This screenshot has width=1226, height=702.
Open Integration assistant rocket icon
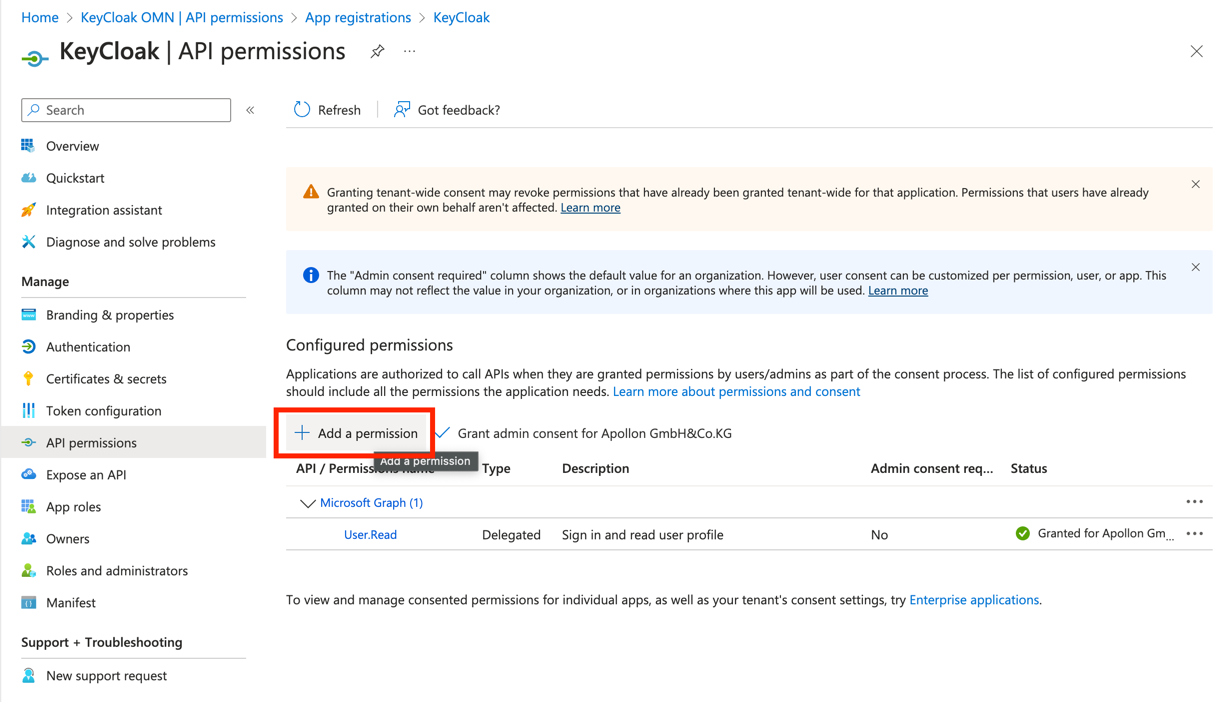tap(28, 210)
